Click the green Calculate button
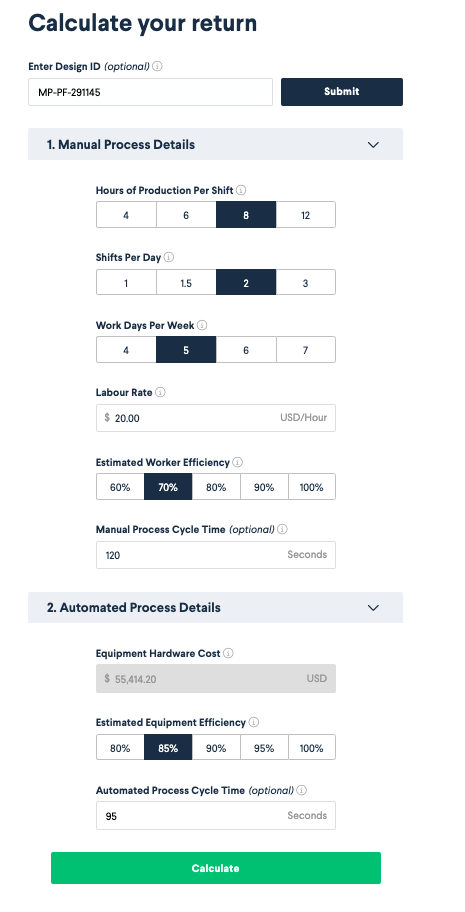Viewport: 465px width, 912px height. pyautogui.click(x=216, y=868)
